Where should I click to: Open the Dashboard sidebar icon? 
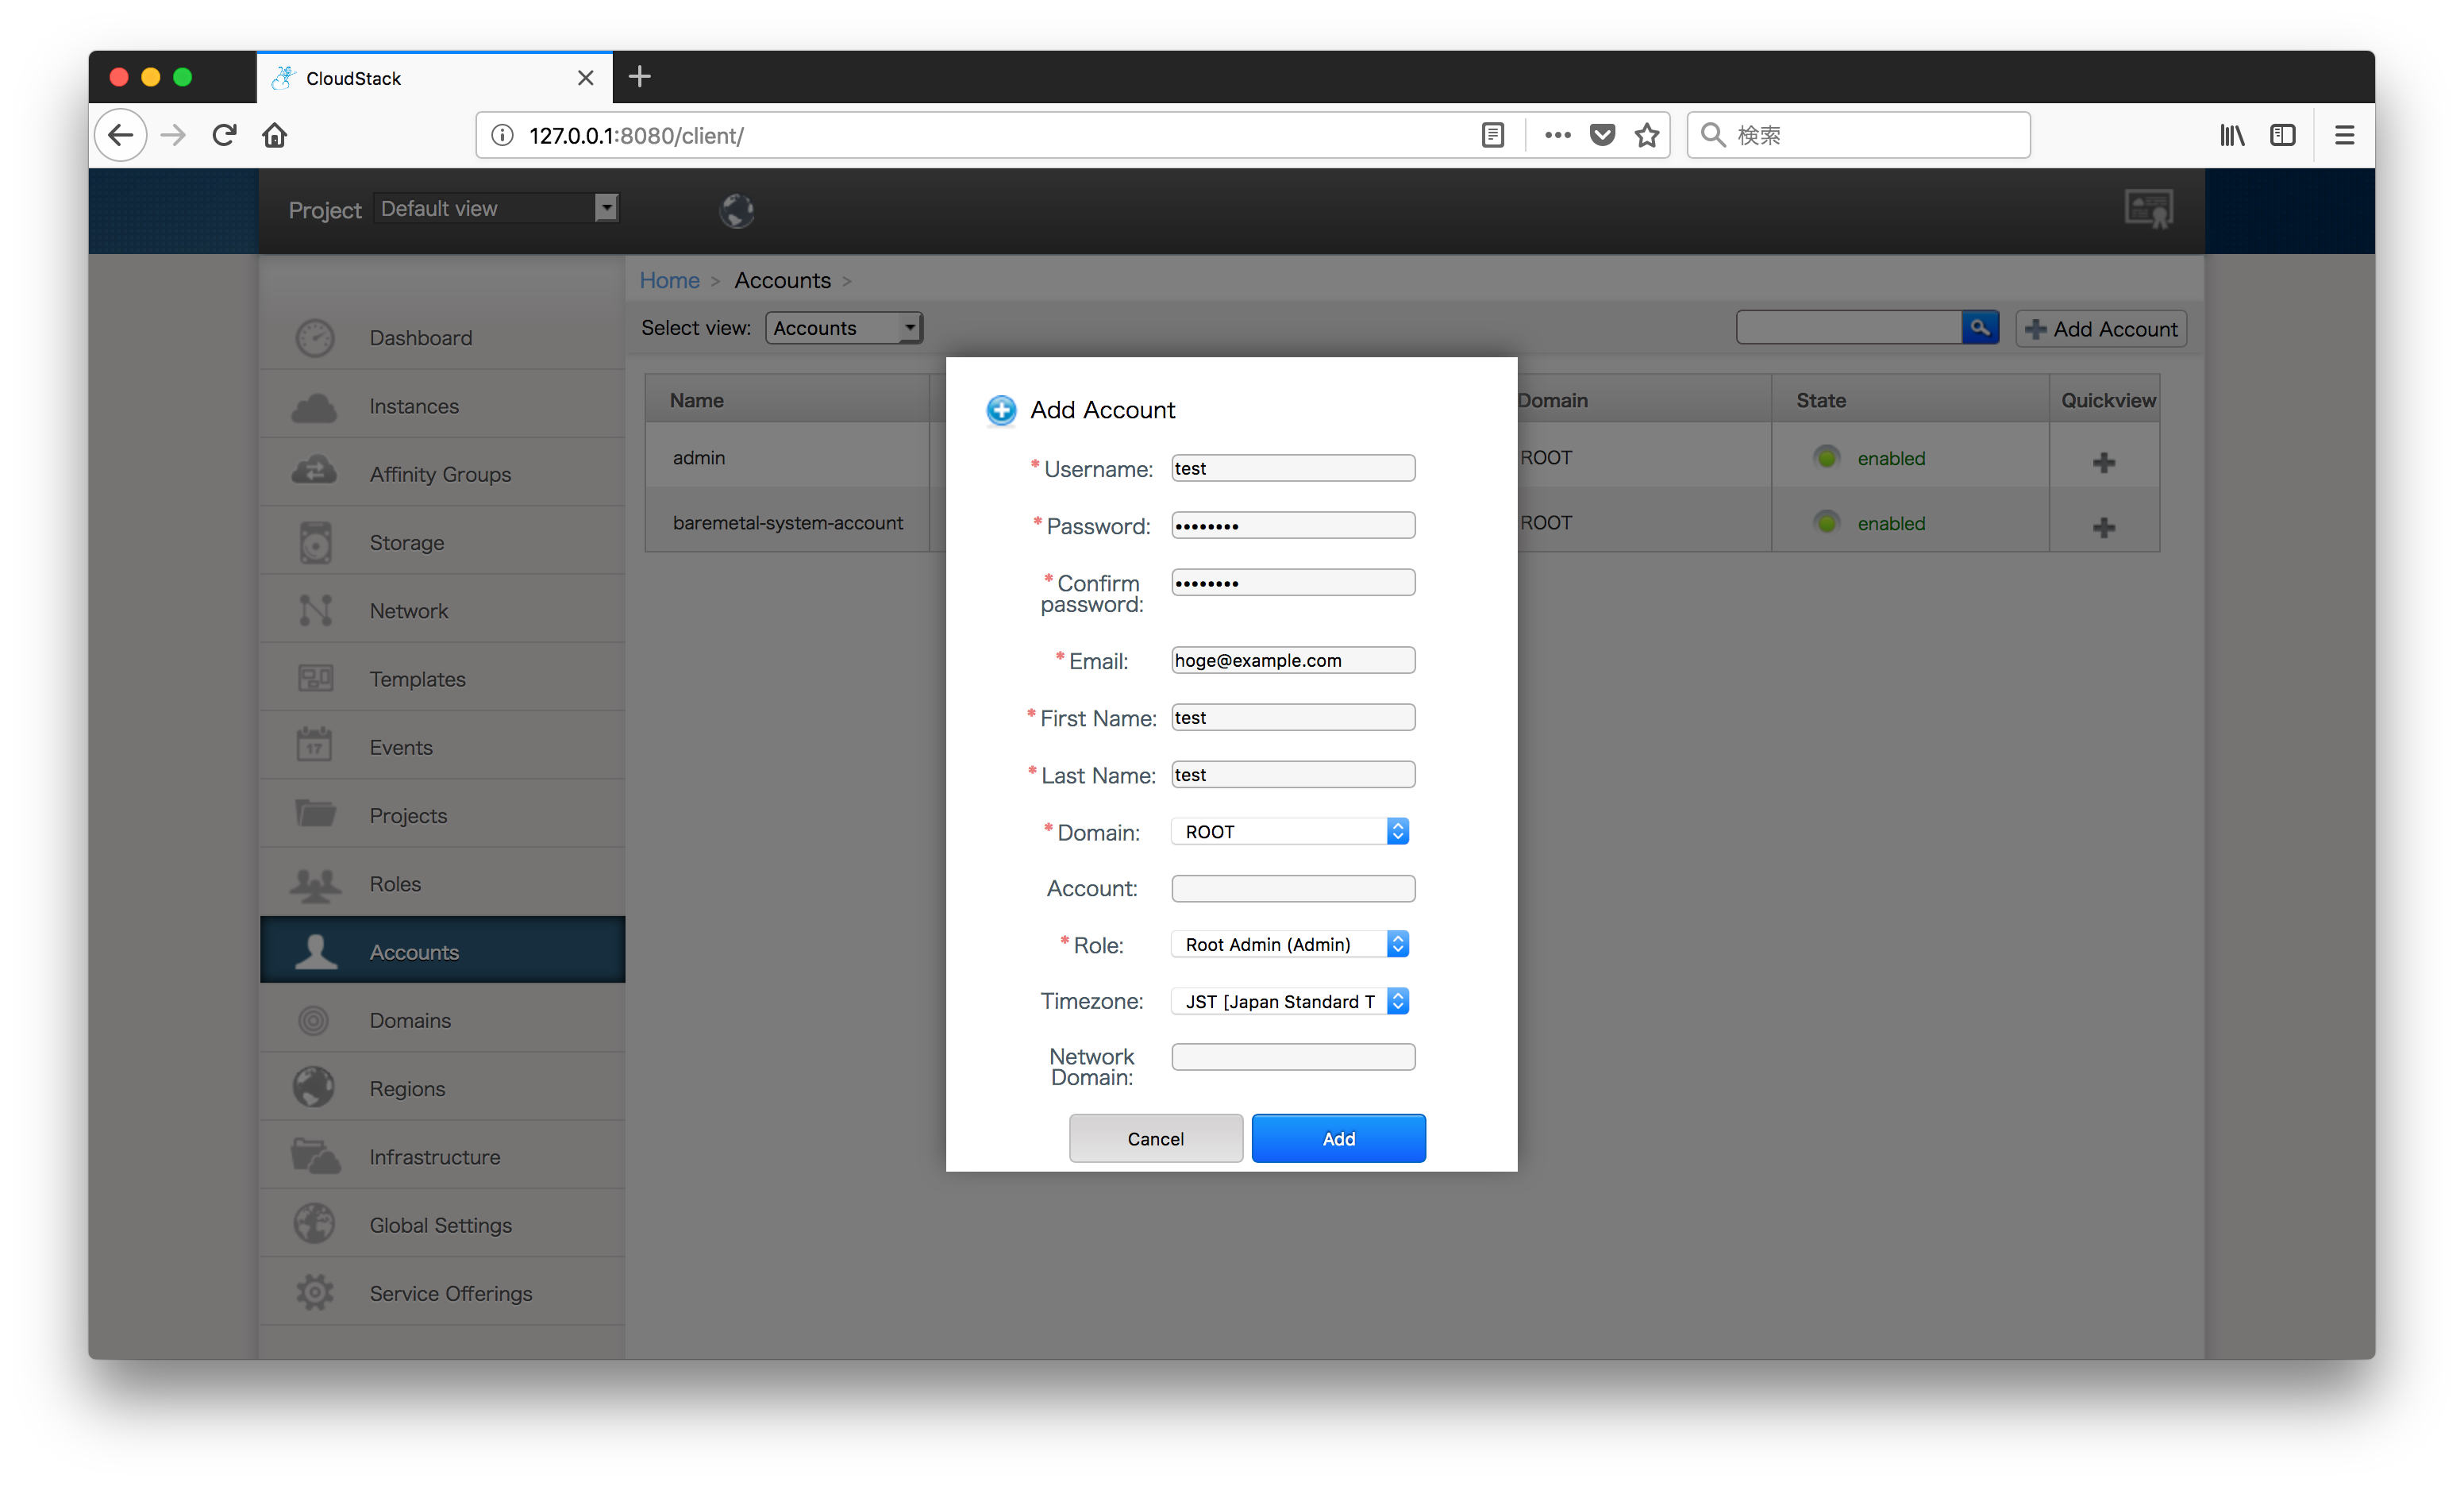(x=315, y=338)
